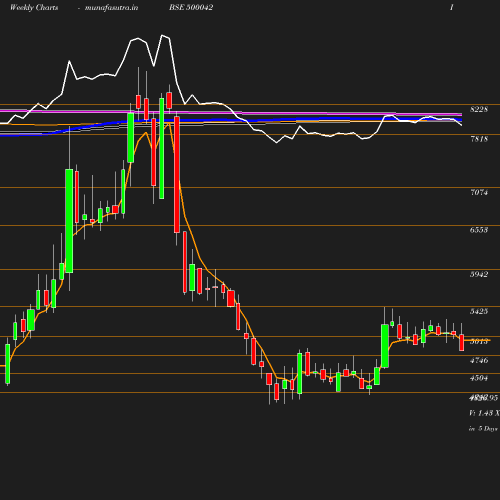500x500 pixels.
Task: Click the 8228 price level label
Action: 479,109
